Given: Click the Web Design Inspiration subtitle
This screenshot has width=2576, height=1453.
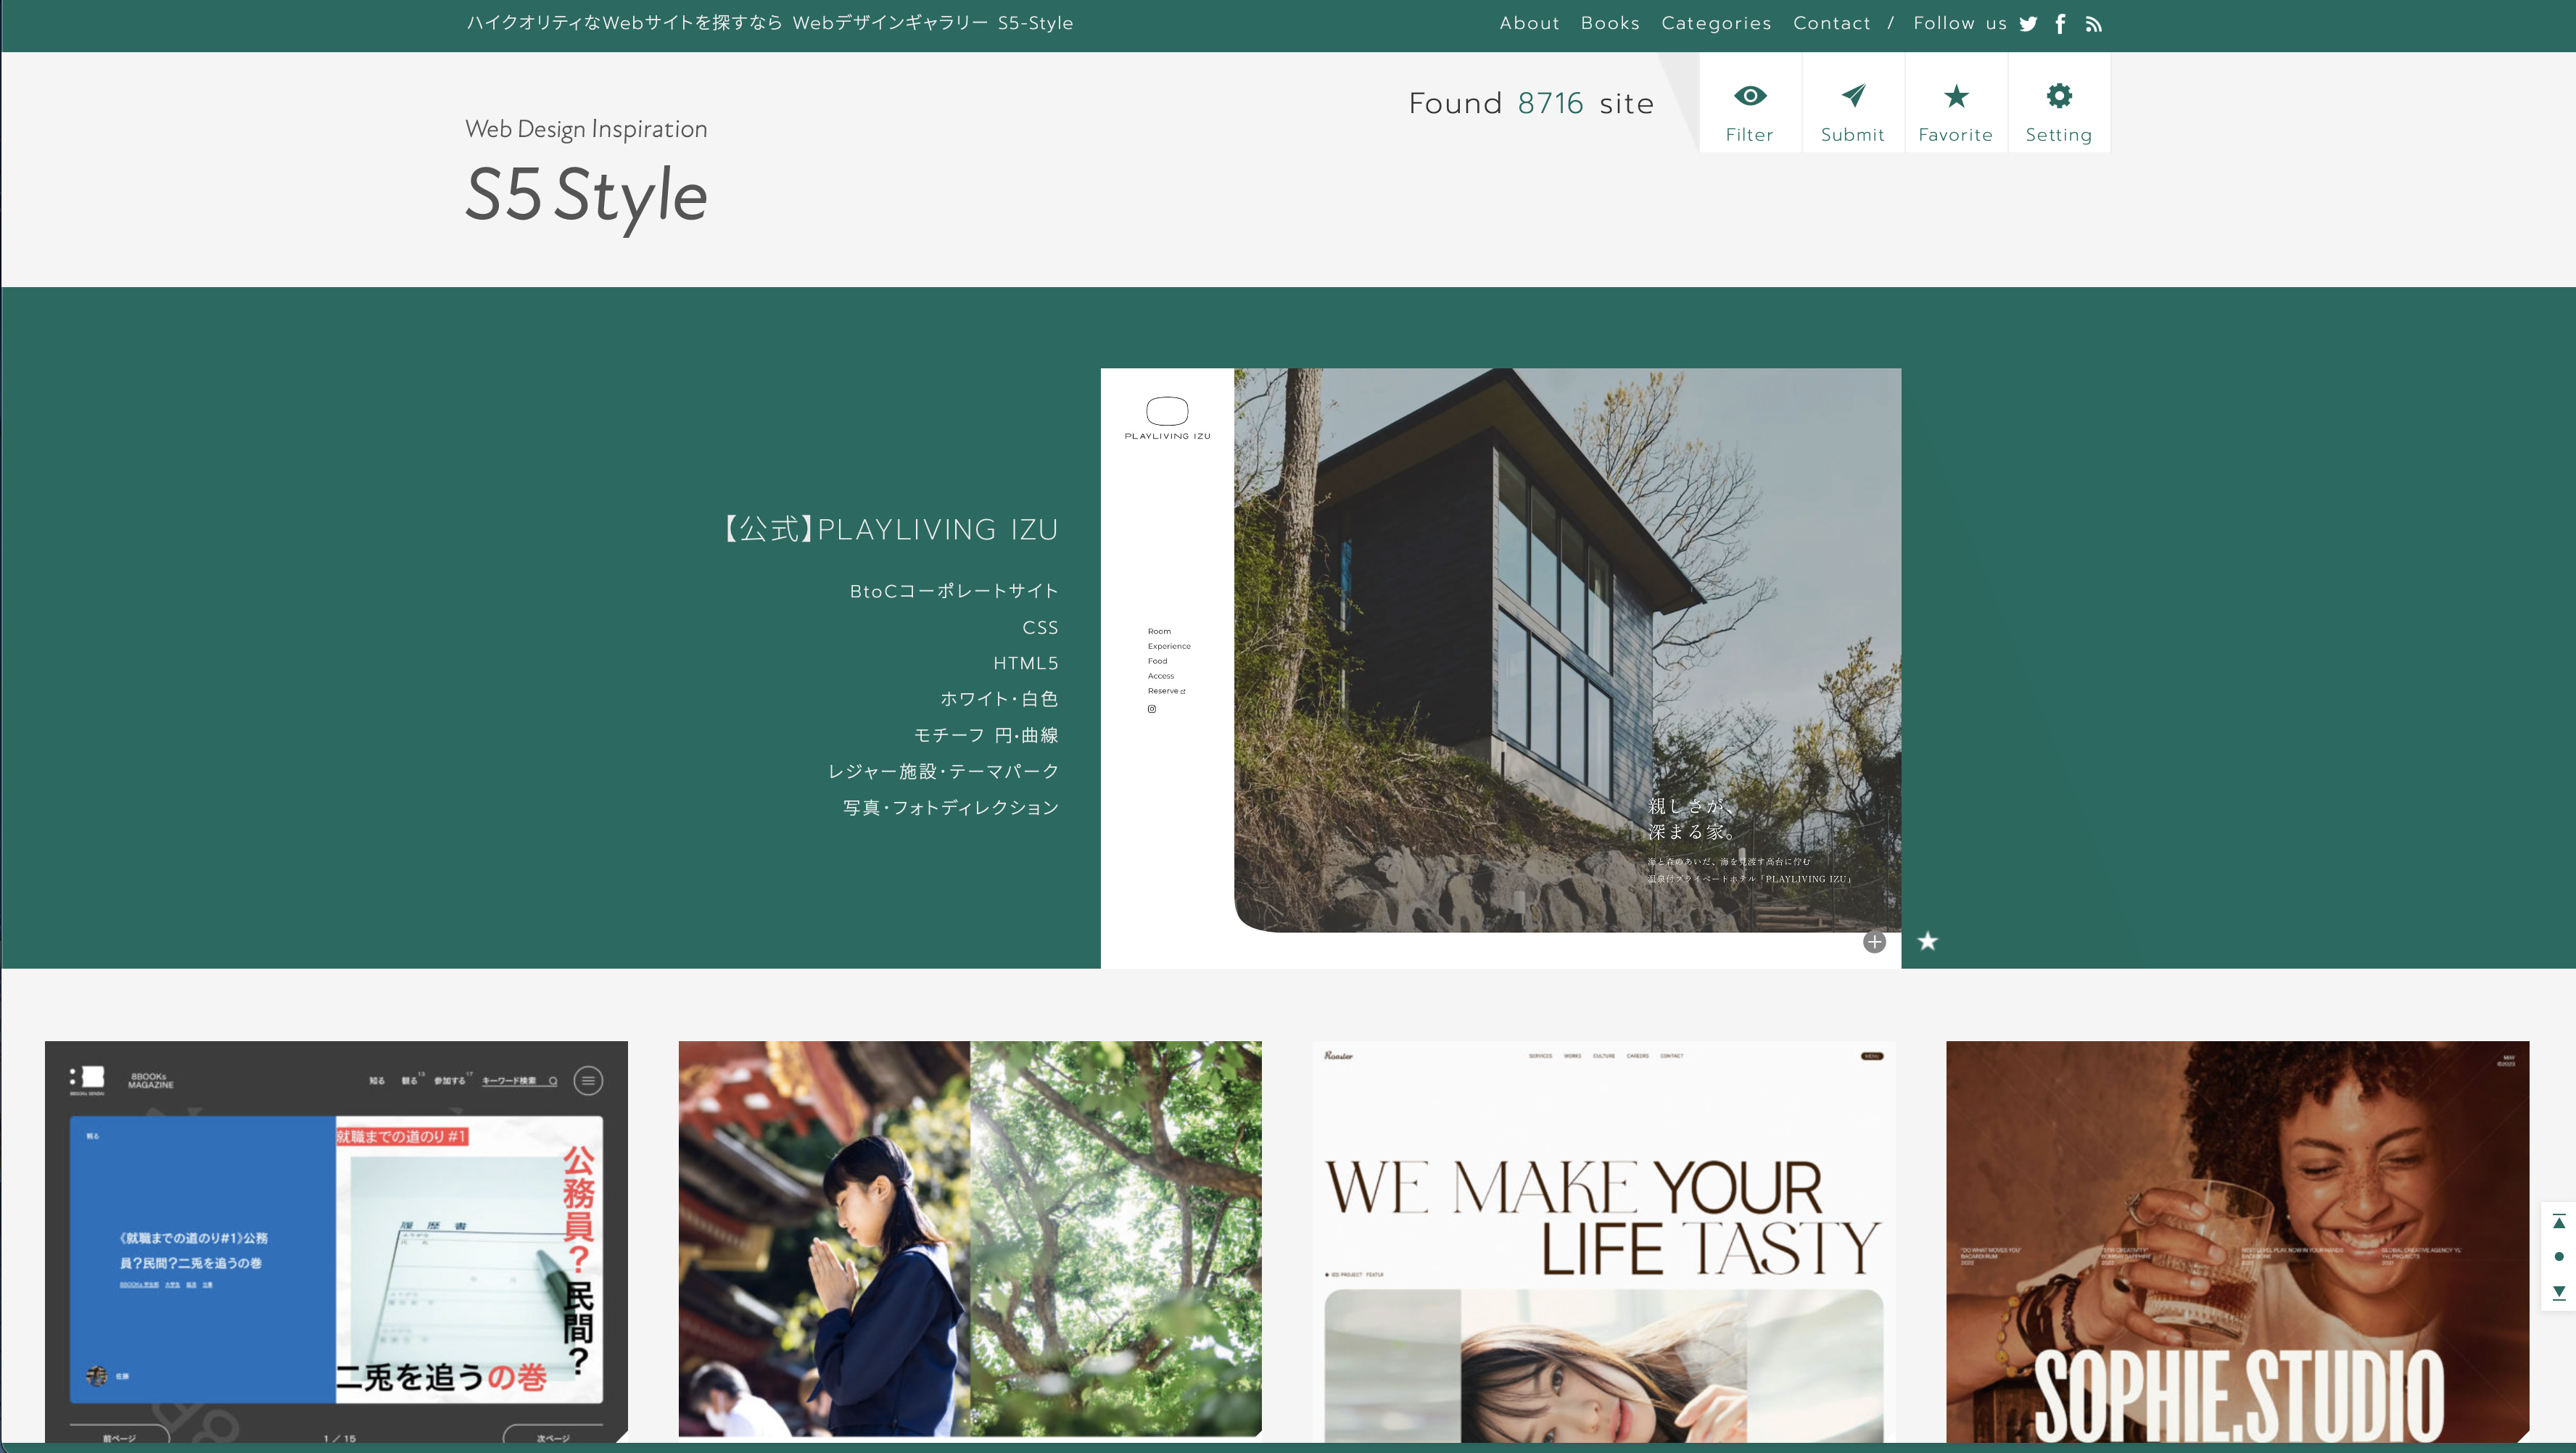Looking at the screenshot, I should [586, 129].
